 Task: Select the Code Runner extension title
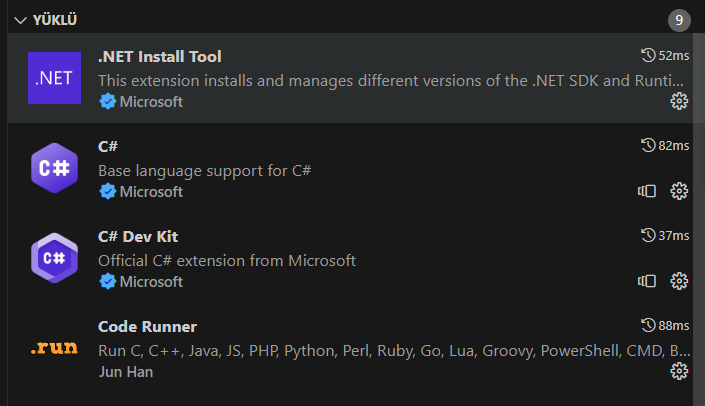(x=147, y=327)
